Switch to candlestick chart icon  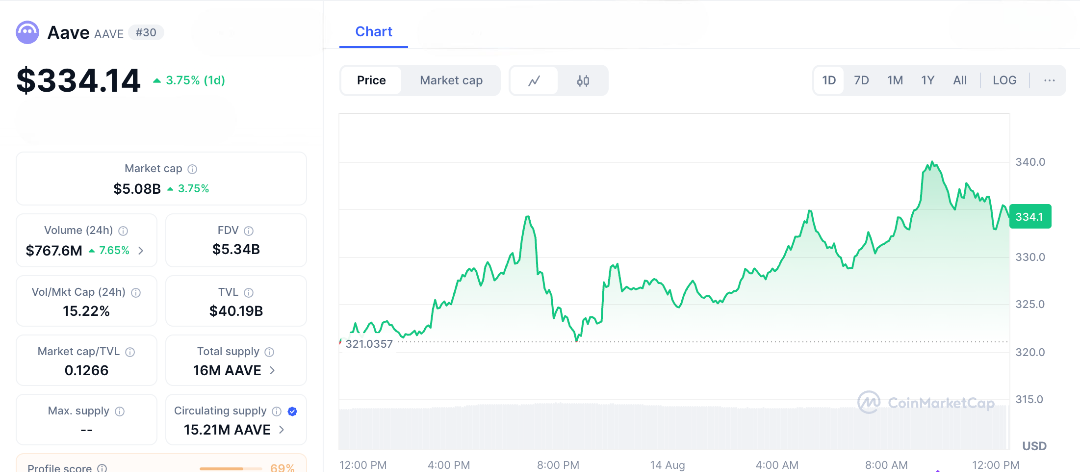tap(583, 81)
